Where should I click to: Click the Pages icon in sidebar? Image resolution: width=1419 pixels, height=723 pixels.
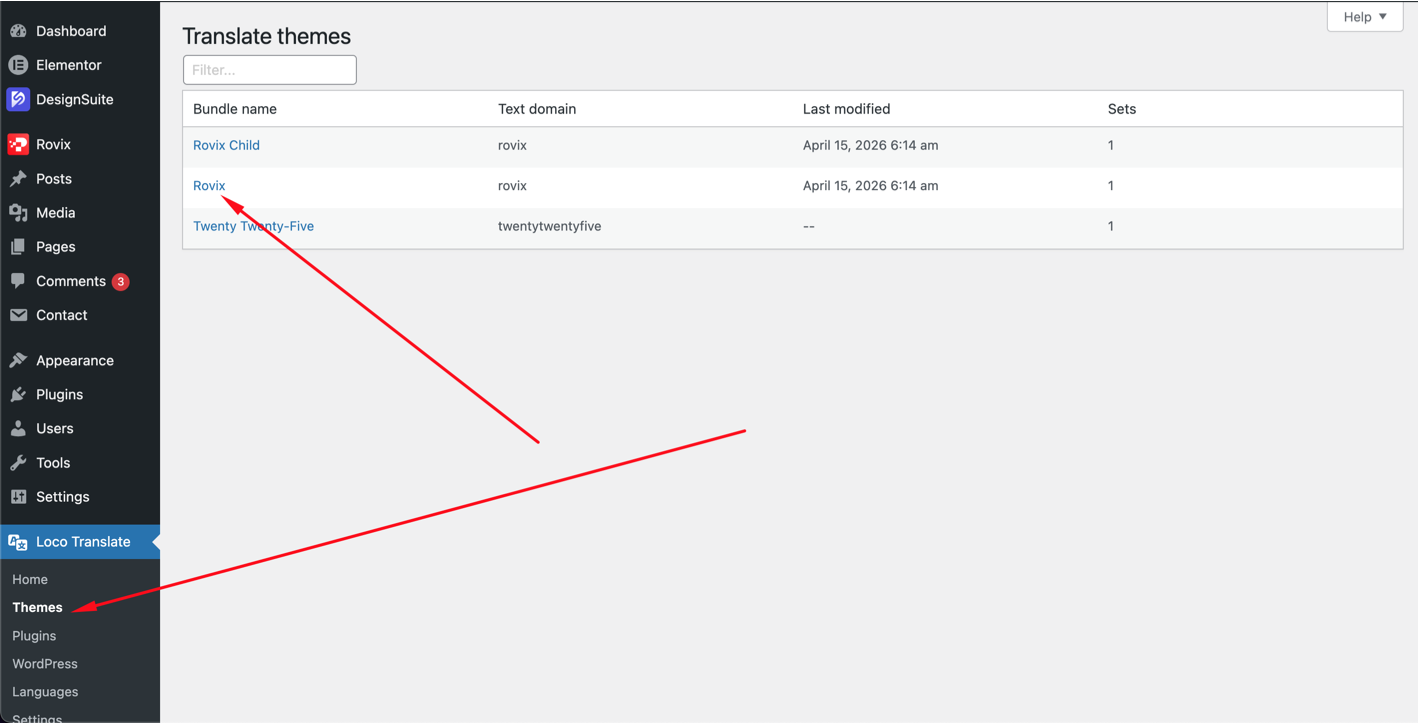18,247
